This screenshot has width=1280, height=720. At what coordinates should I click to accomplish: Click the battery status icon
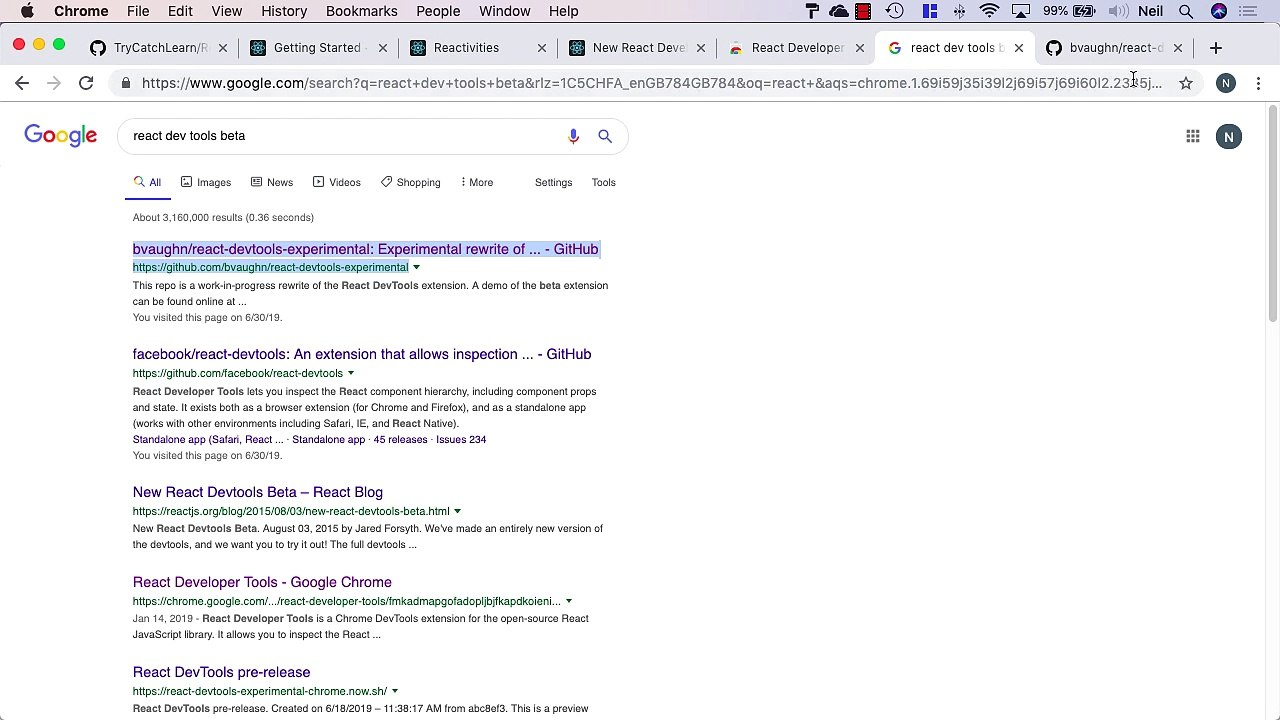[x=1084, y=11]
